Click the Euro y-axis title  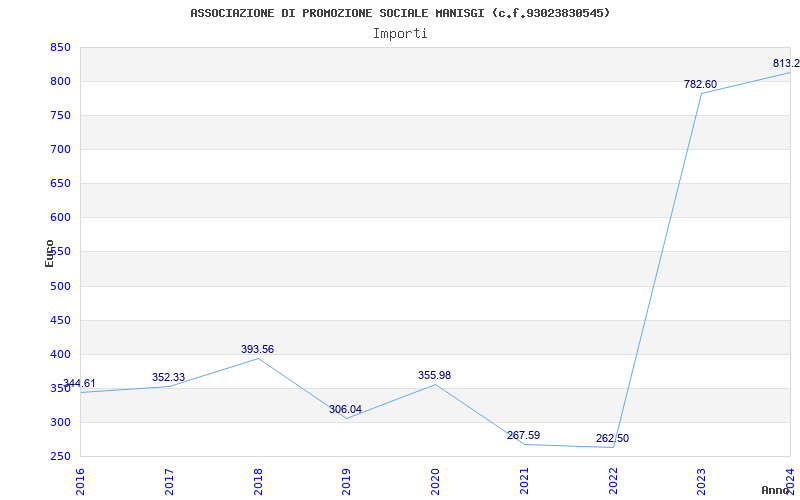[49, 254]
